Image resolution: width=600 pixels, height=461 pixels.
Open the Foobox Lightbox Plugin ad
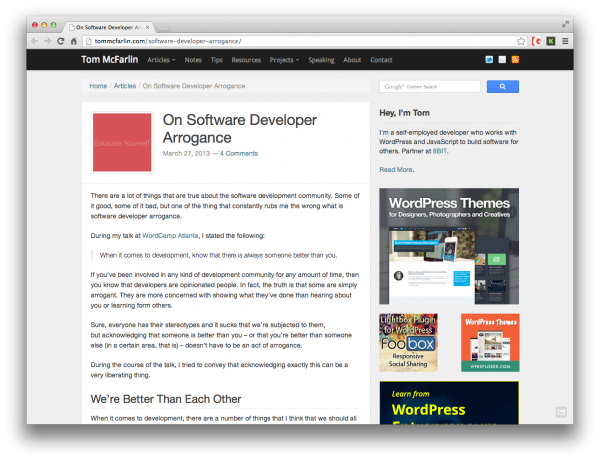(x=408, y=342)
